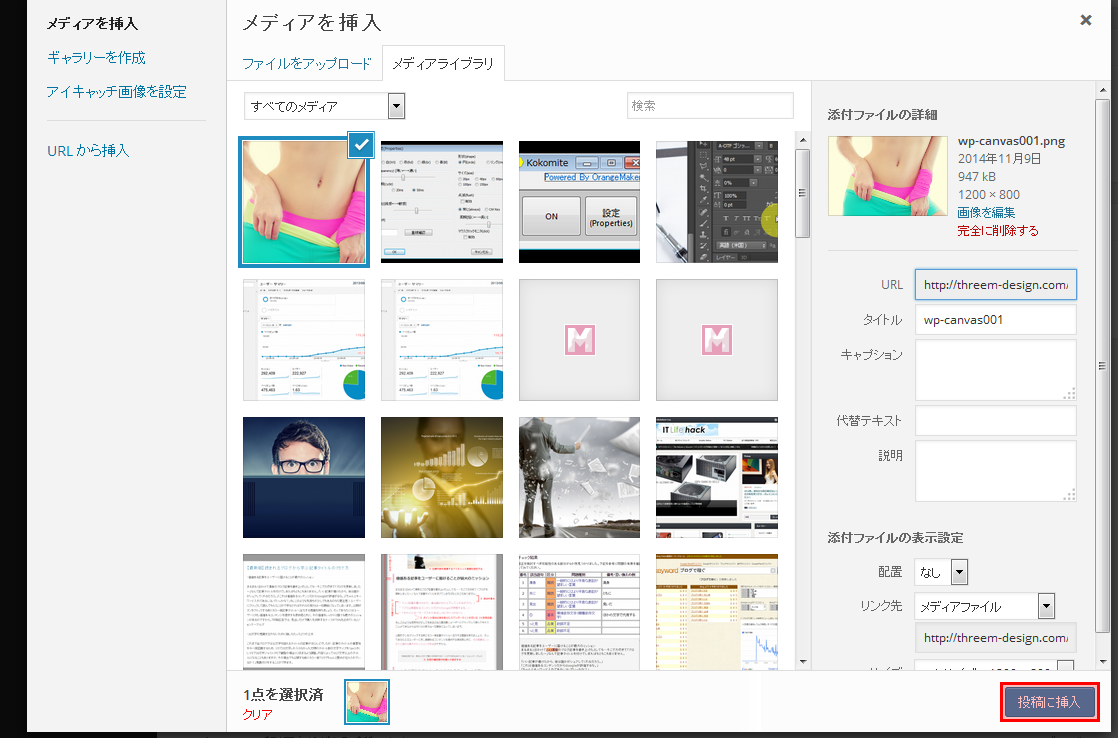Click the URL field of the attachment
1118x738 pixels.
pyautogui.click(x=995, y=285)
